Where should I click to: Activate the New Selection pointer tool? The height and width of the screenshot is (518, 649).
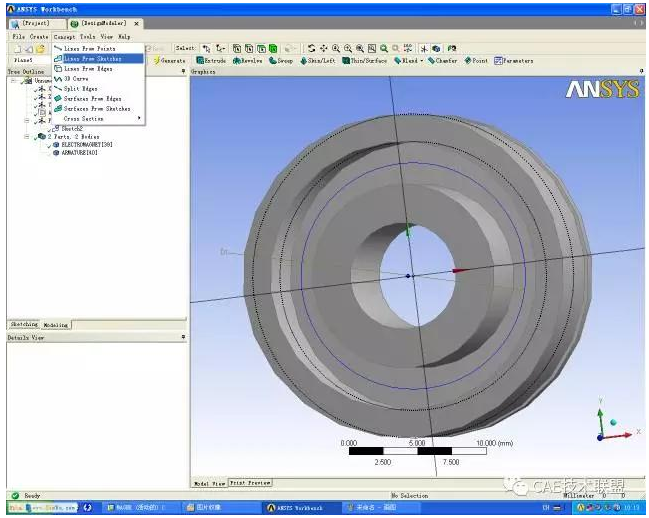[x=206, y=48]
